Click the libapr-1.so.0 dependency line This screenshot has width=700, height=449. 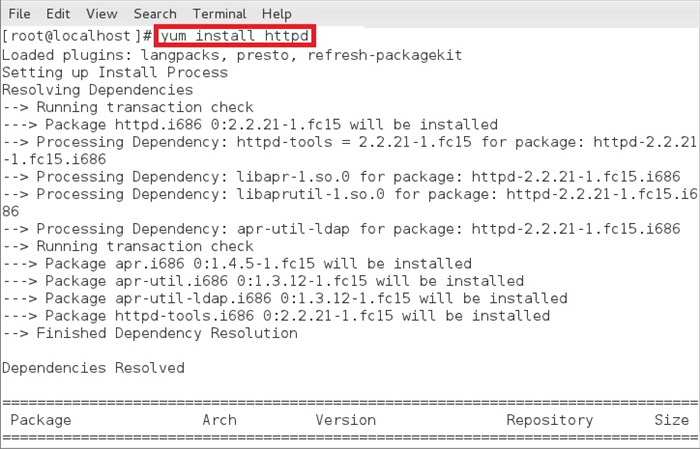point(342,177)
